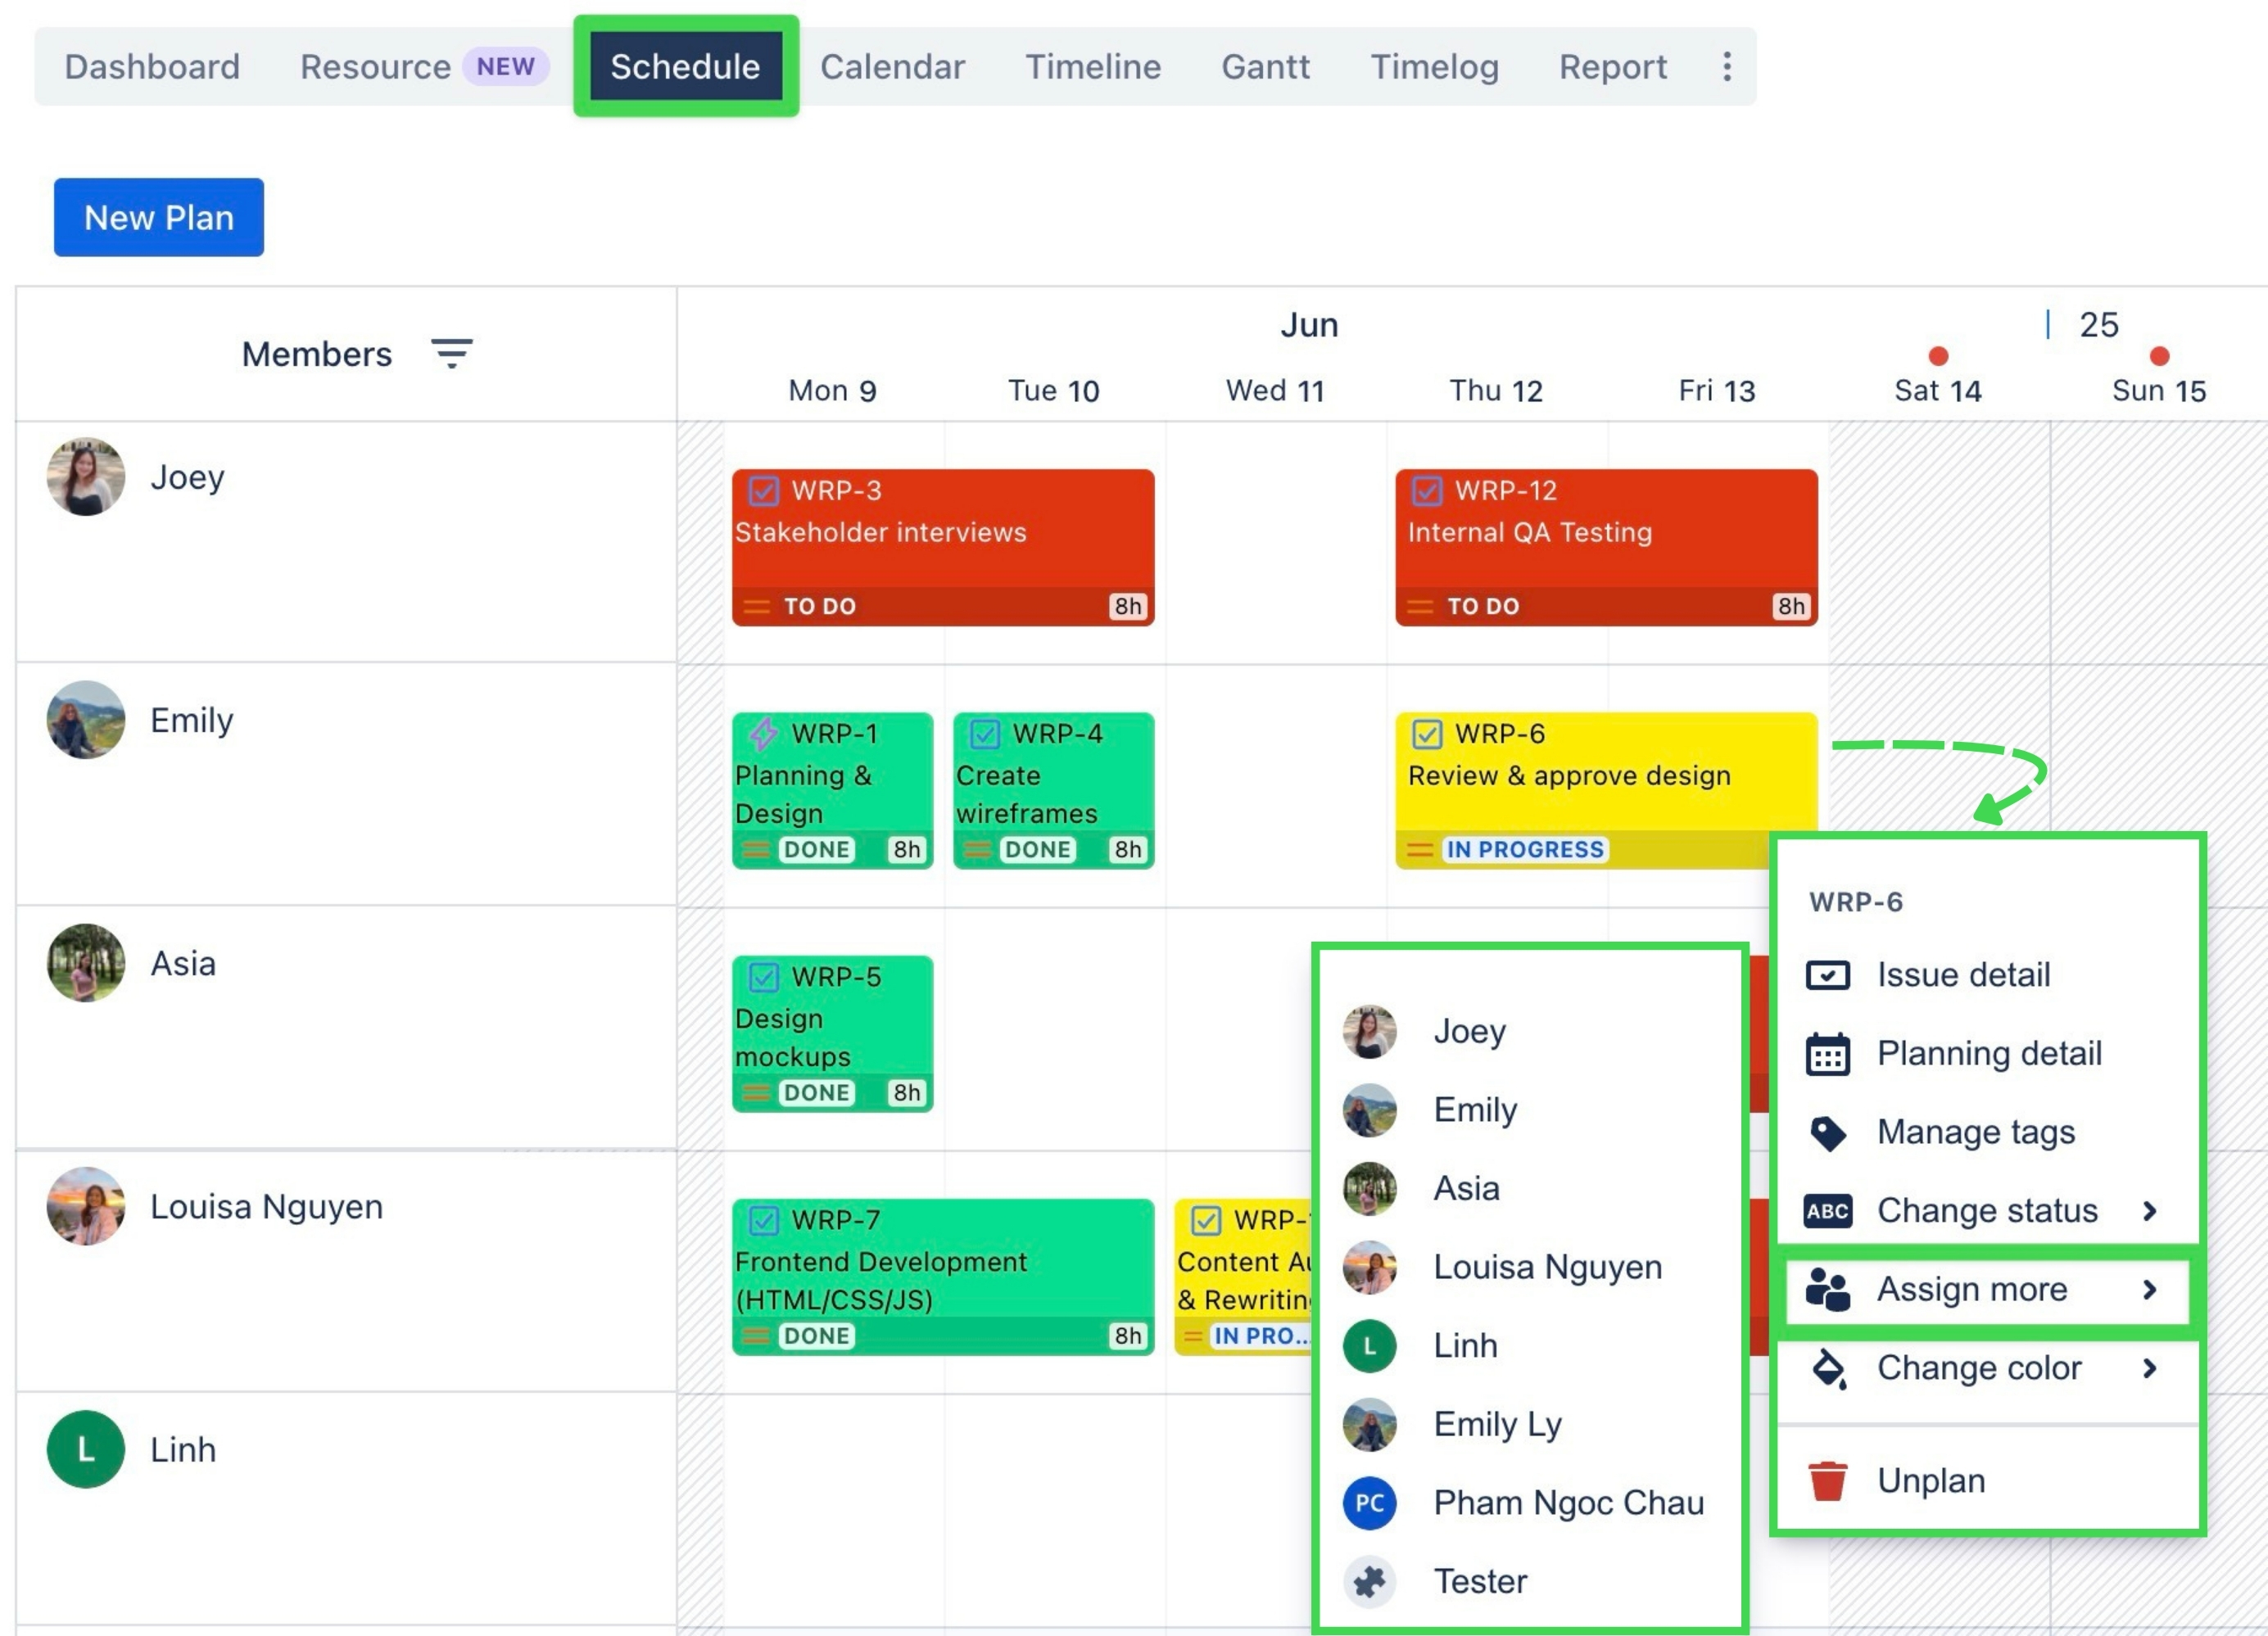Click the Assign more people icon
The width and height of the screenshot is (2268, 1636).
pyautogui.click(x=1828, y=1290)
